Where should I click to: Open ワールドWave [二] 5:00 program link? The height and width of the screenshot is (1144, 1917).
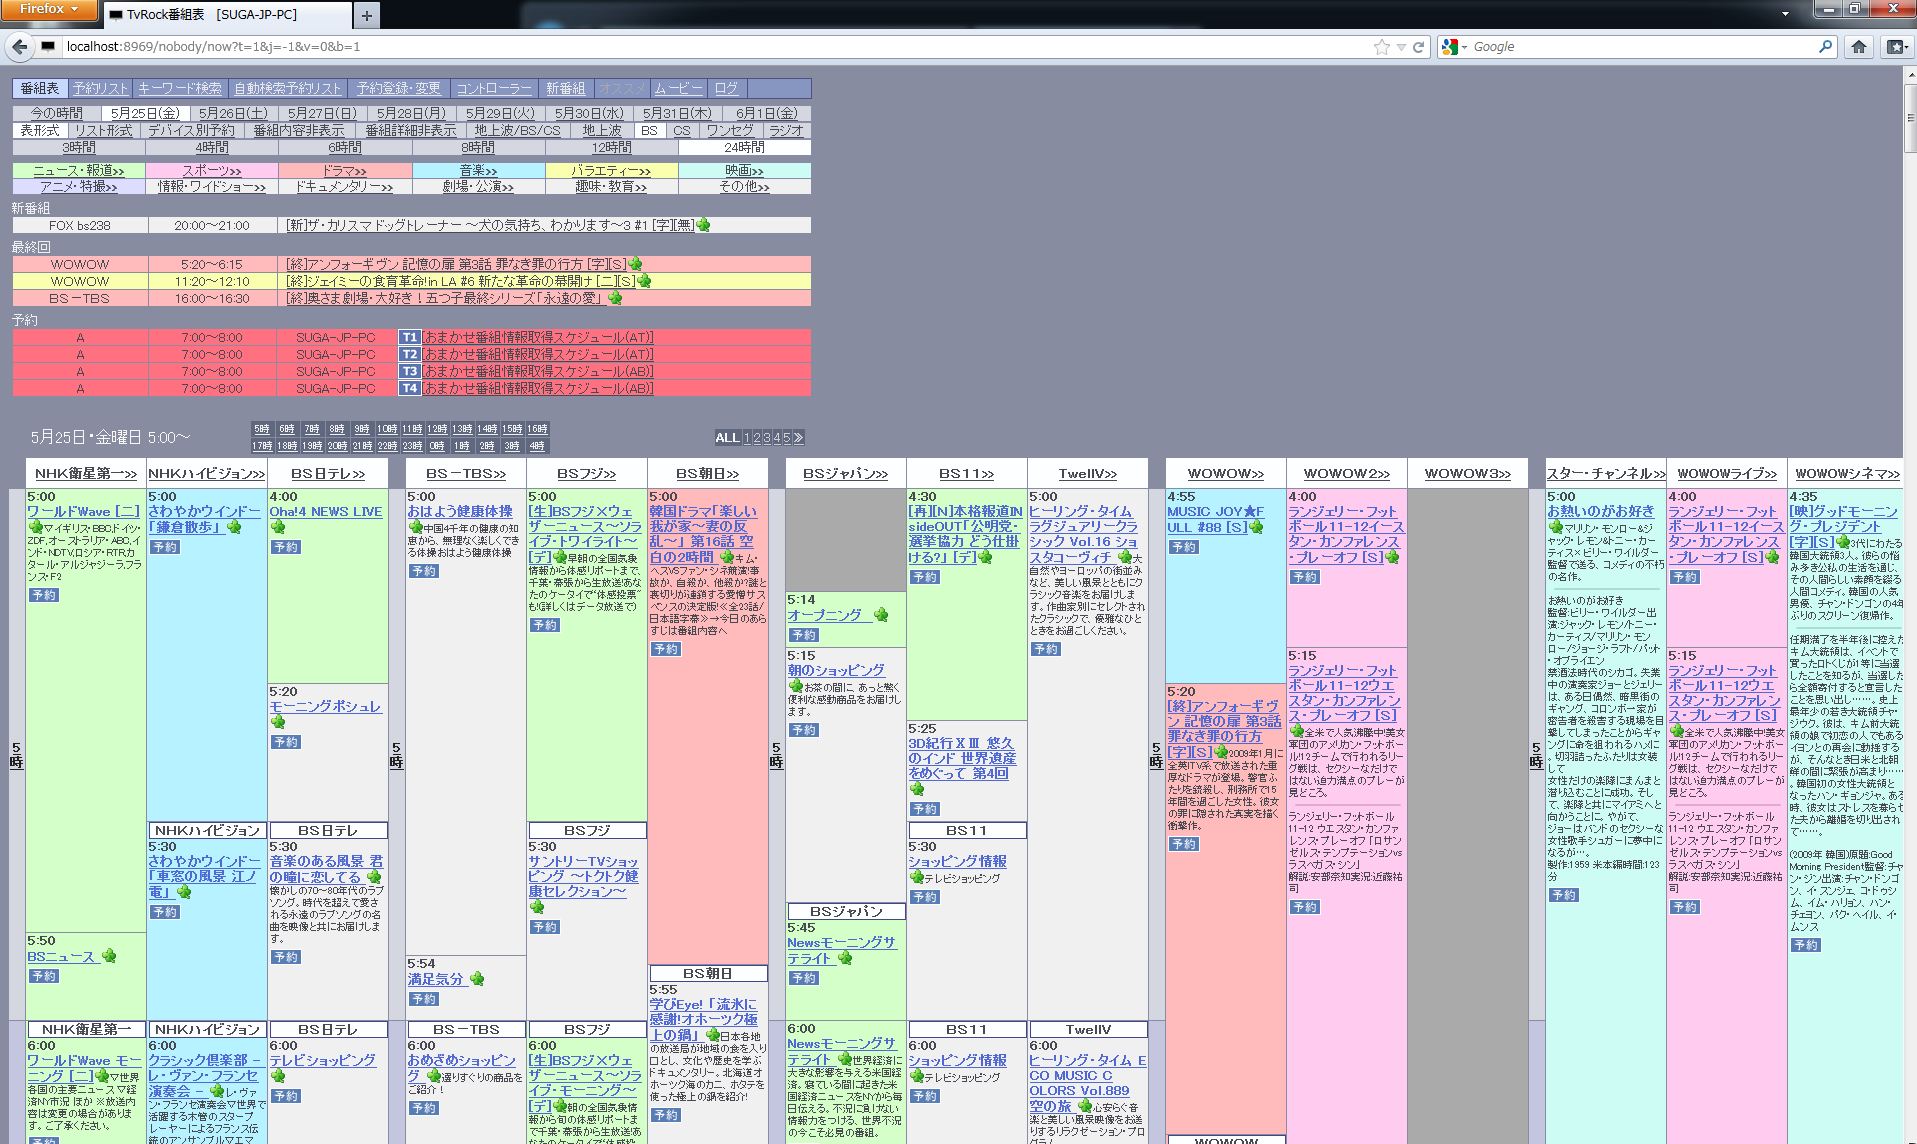tap(84, 511)
